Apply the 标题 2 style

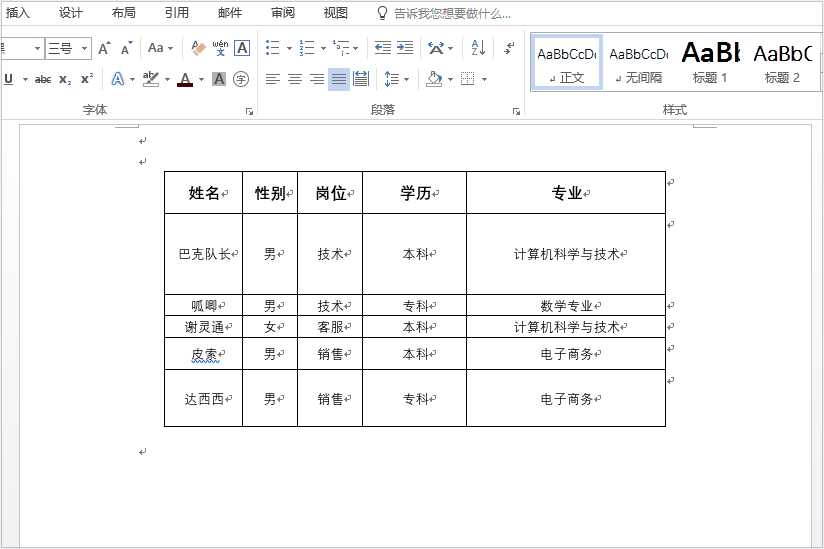(x=782, y=63)
